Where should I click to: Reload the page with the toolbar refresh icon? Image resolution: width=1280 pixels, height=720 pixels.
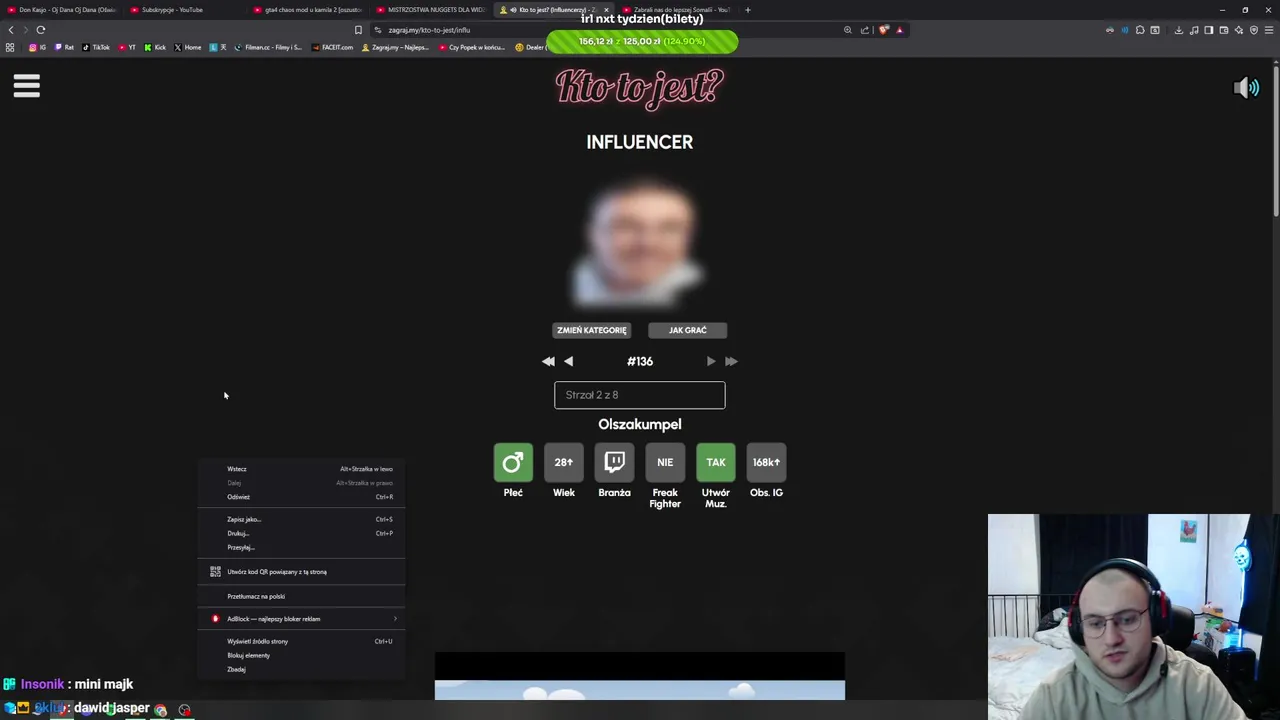click(41, 30)
